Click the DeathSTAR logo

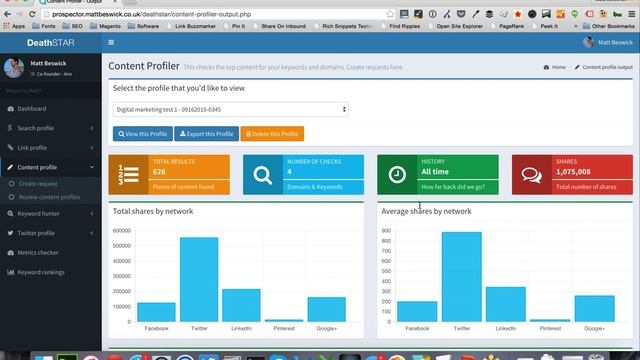[51, 42]
